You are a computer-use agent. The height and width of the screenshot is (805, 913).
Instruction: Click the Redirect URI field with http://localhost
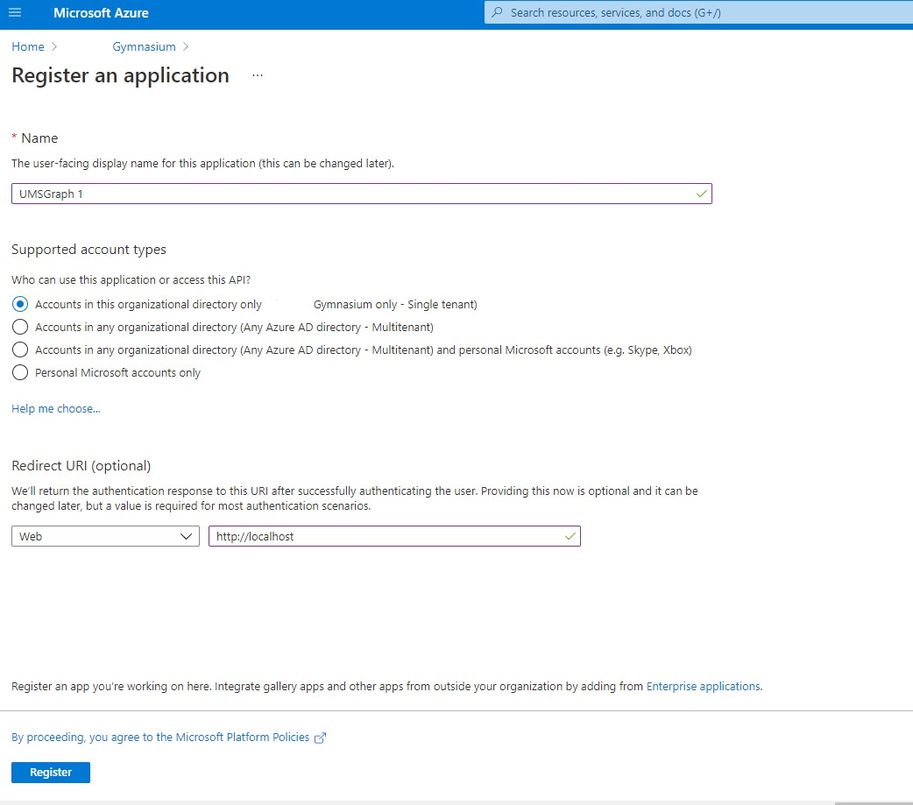point(385,537)
